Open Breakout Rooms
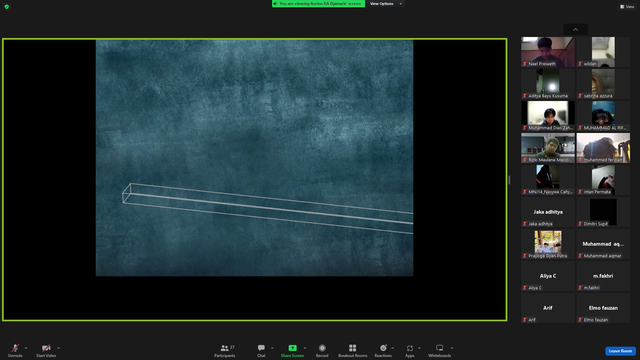This screenshot has height=360, width=640. (x=353, y=350)
